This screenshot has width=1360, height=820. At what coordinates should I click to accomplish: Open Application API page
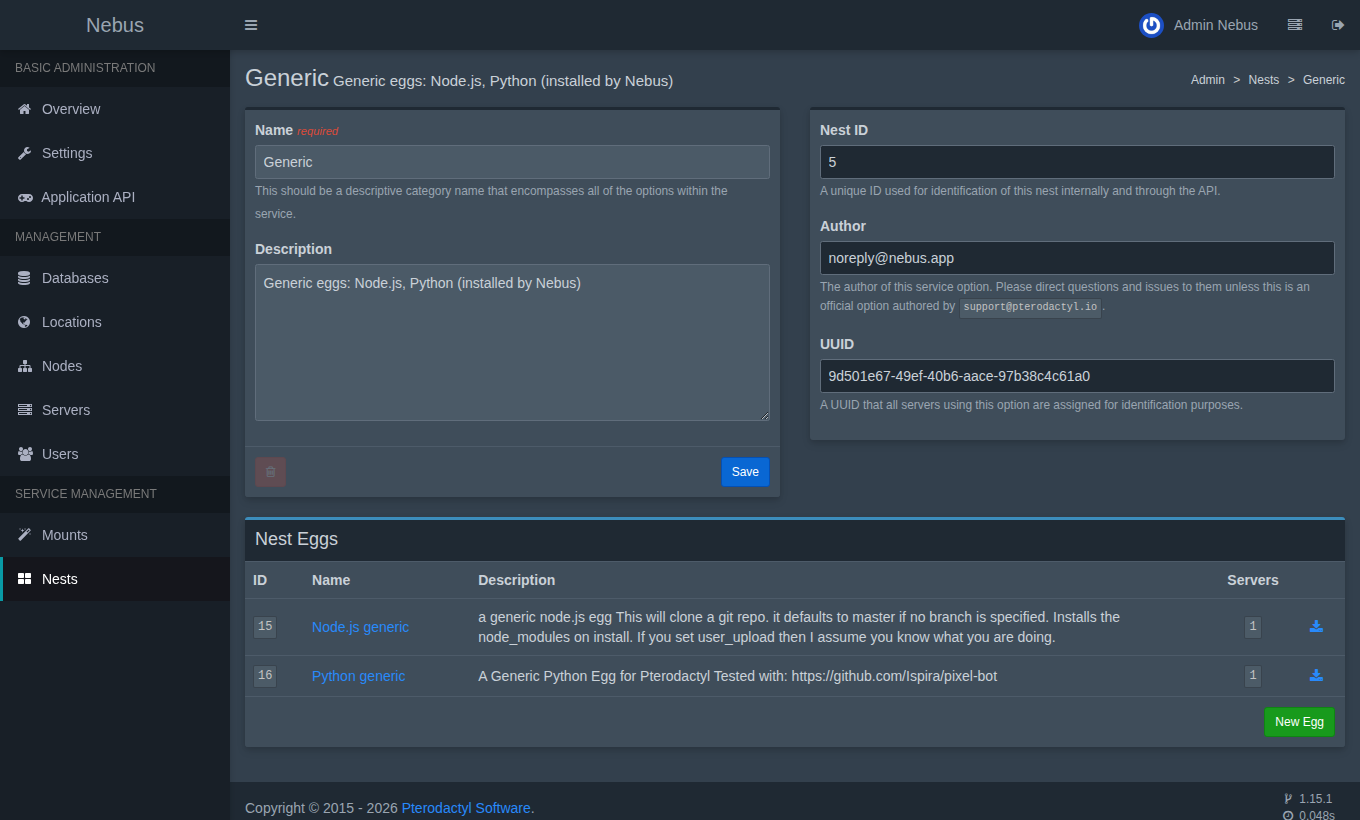point(115,197)
